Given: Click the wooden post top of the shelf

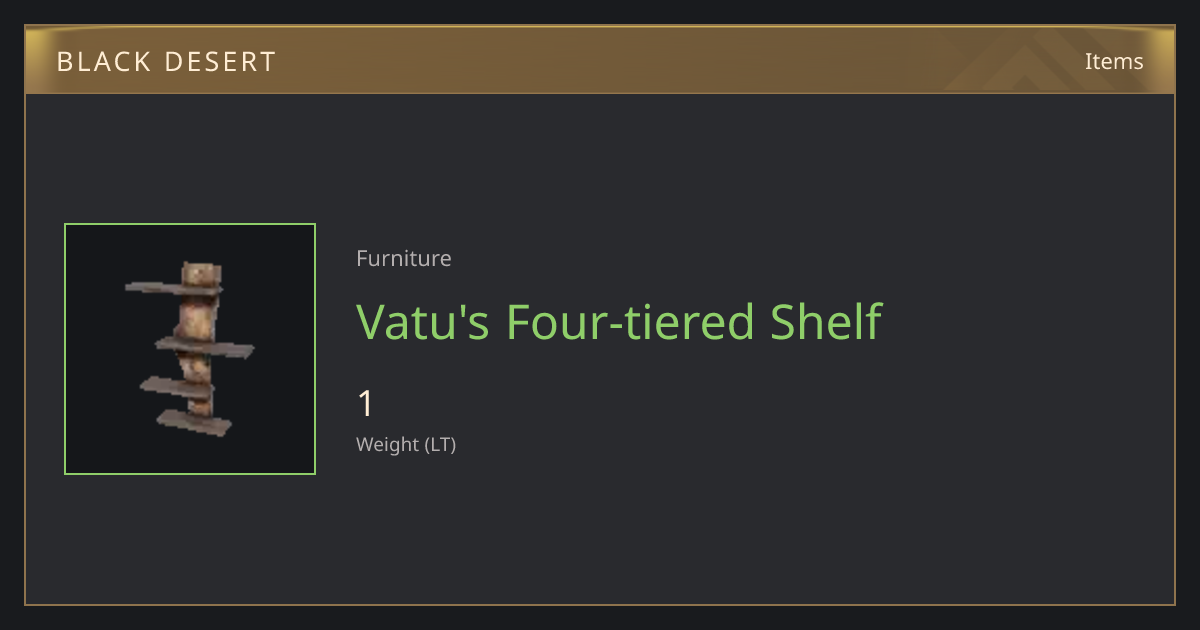Looking at the screenshot, I should pyautogui.click(x=199, y=273).
